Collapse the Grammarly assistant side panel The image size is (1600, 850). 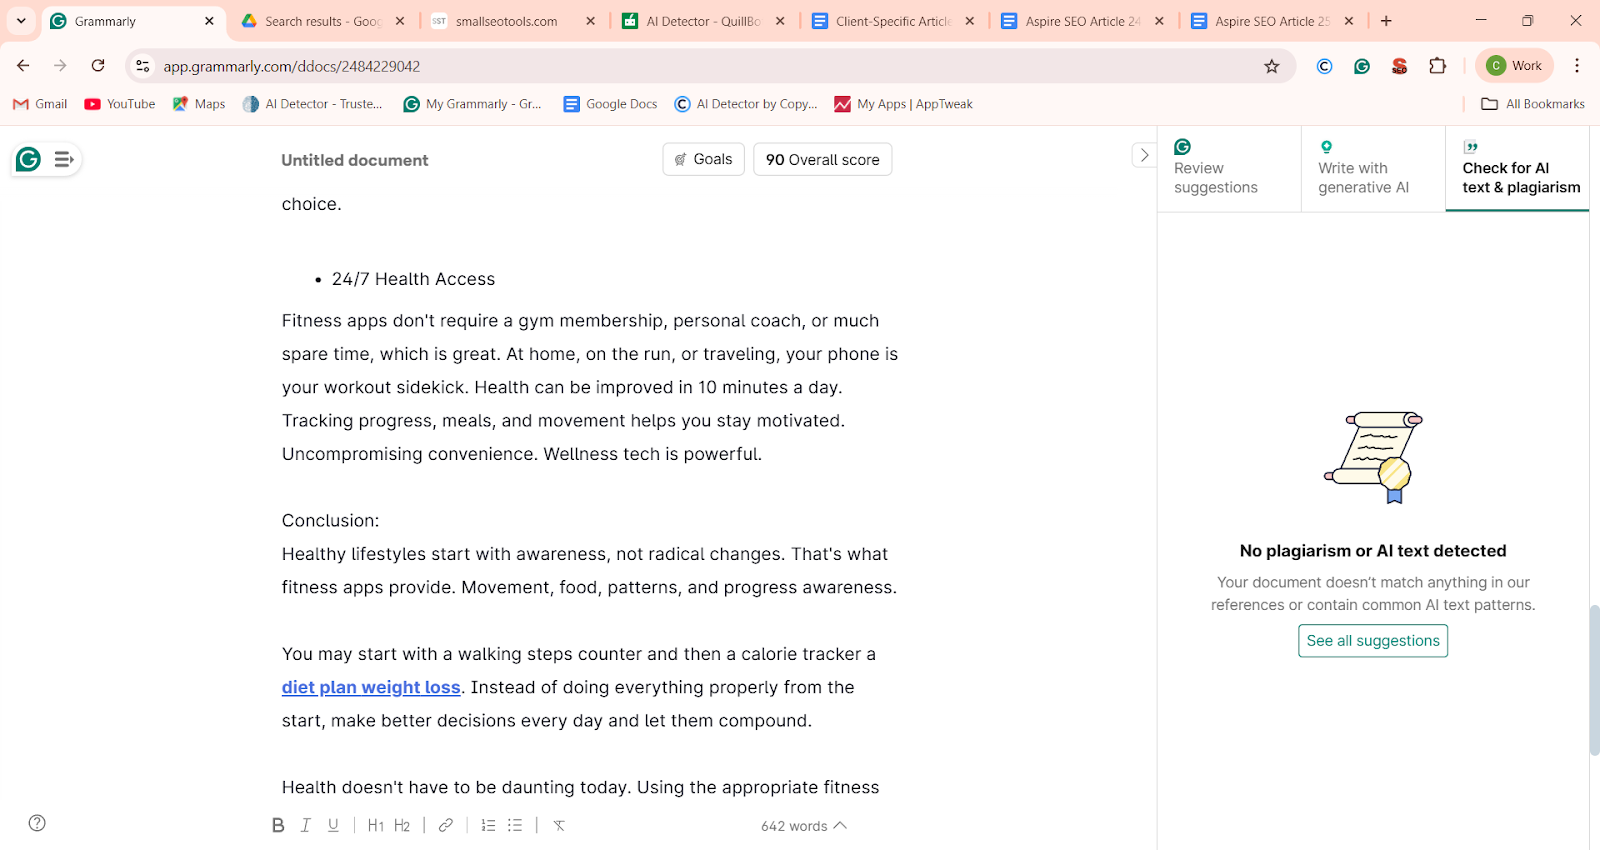click(x=1144, y=155)
